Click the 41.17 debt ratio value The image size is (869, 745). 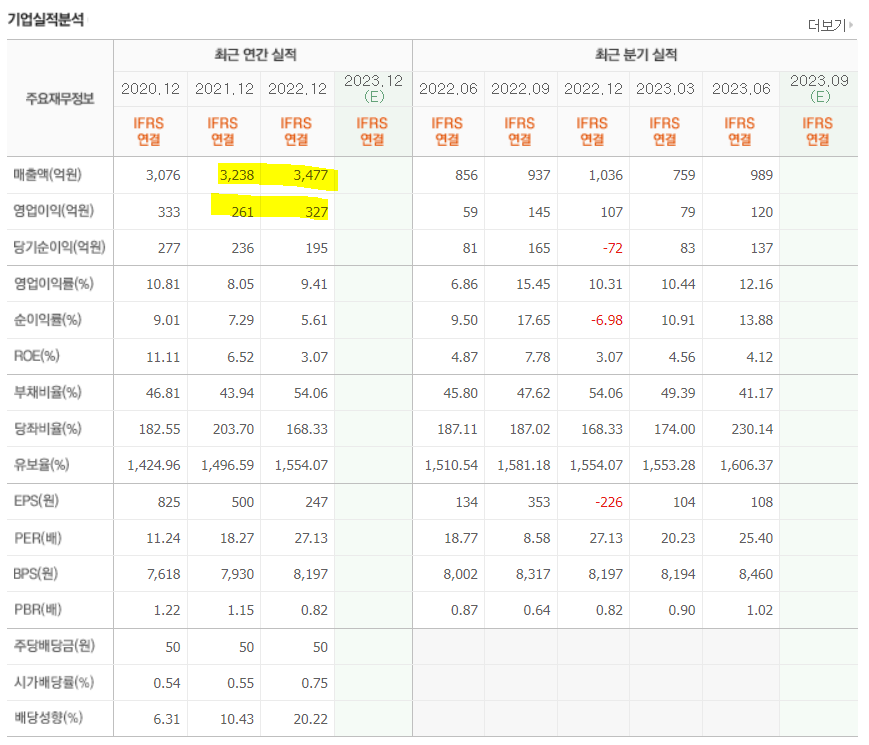tap(756, 393)
